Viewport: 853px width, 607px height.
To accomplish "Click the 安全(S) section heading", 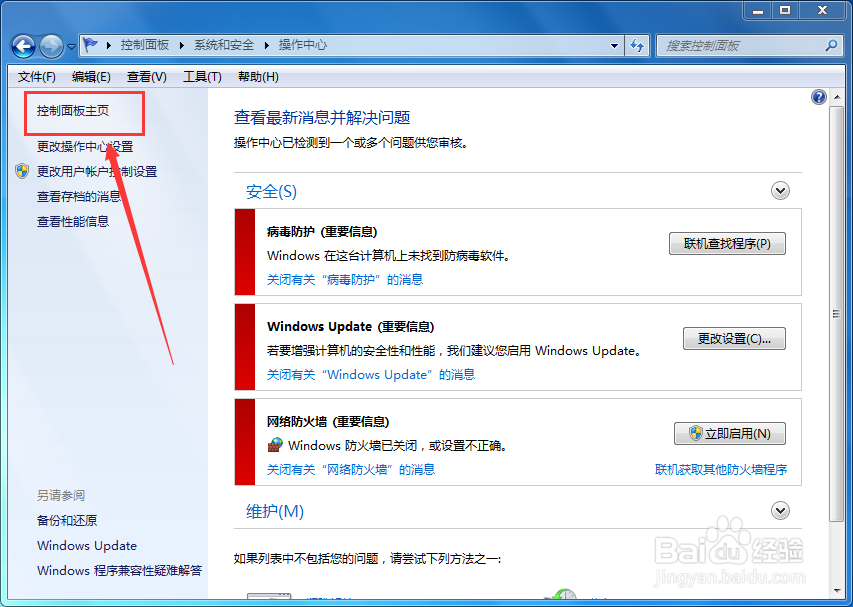I will (271, 191).
